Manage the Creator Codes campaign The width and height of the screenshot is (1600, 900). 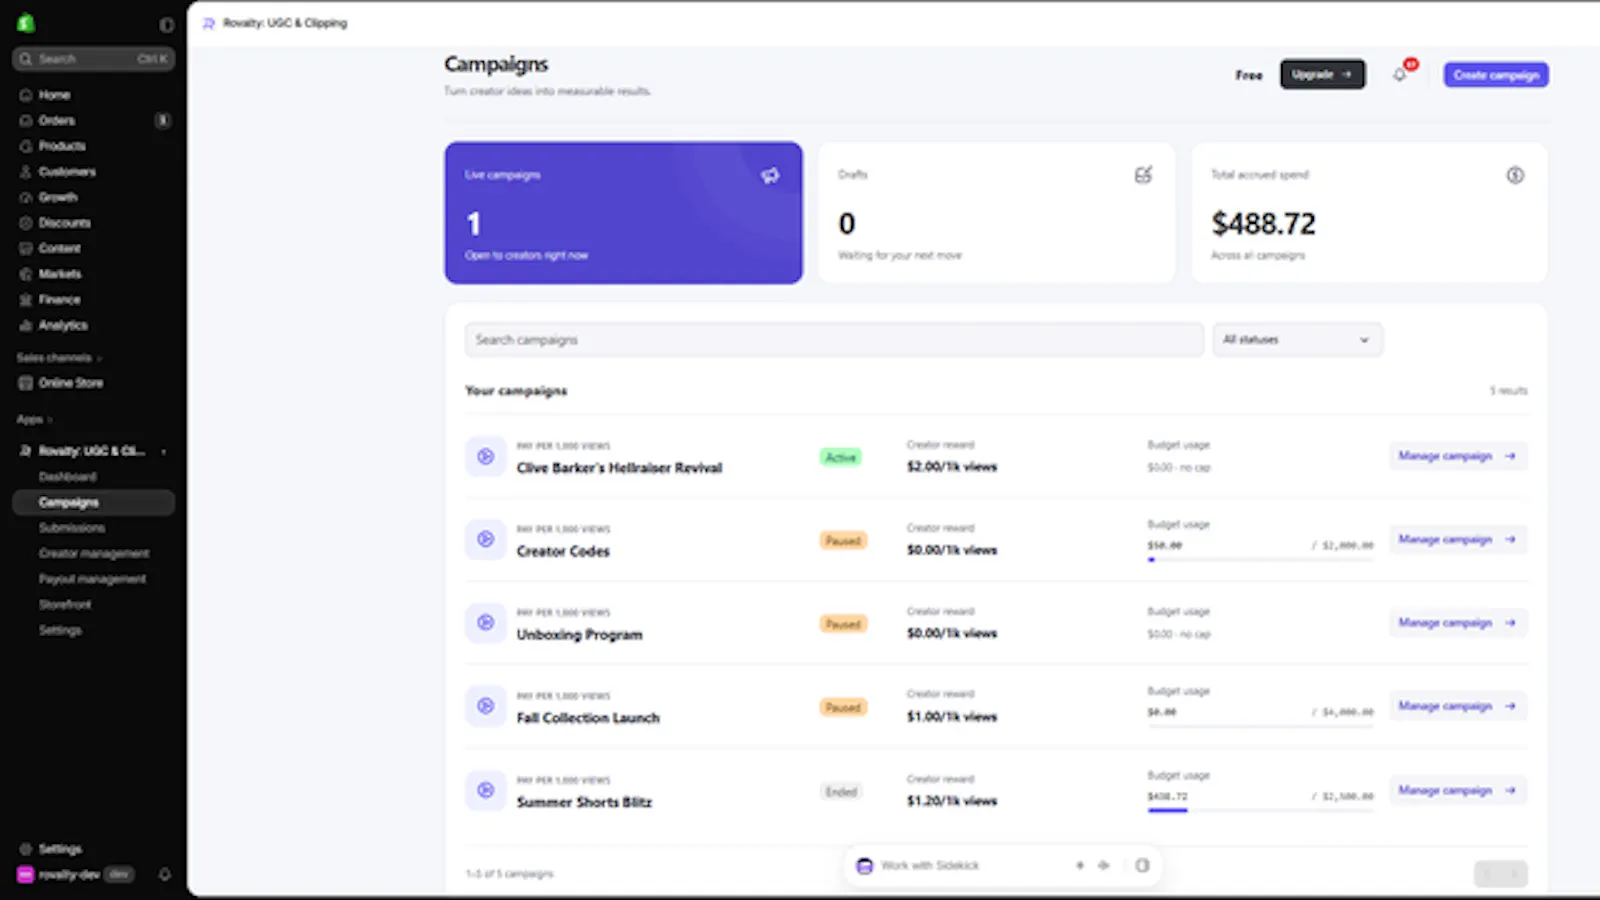tap(1457, 539)
